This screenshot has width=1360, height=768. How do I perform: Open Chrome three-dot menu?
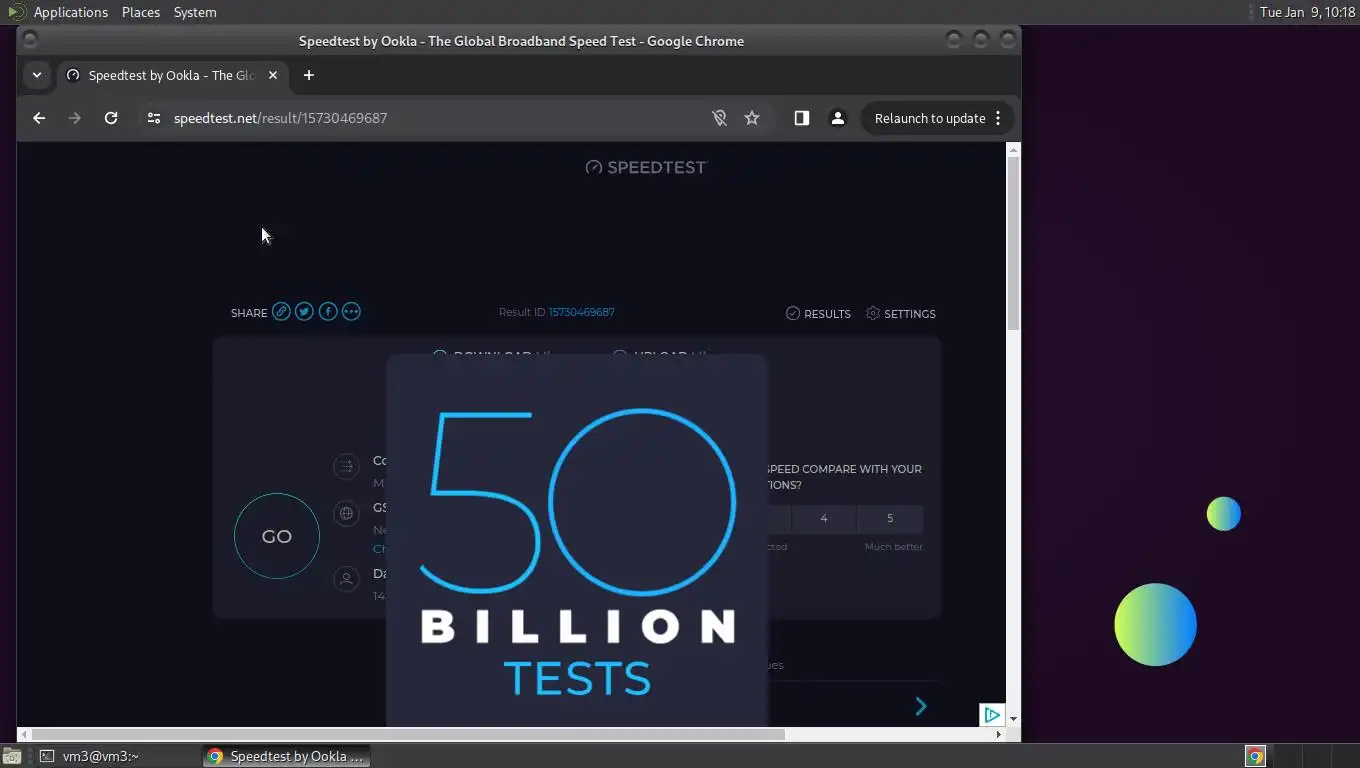point(998,118)
